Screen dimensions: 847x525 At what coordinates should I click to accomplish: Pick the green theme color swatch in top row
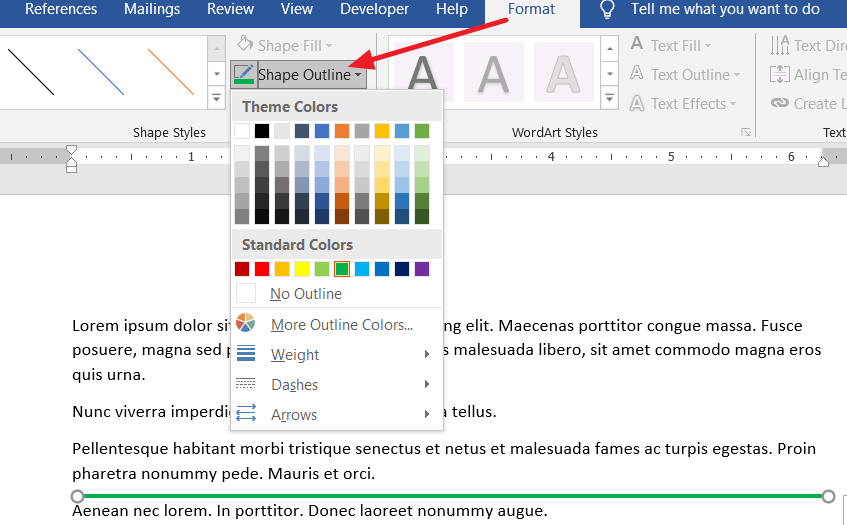pyautogui.click(x=422, y=131)
